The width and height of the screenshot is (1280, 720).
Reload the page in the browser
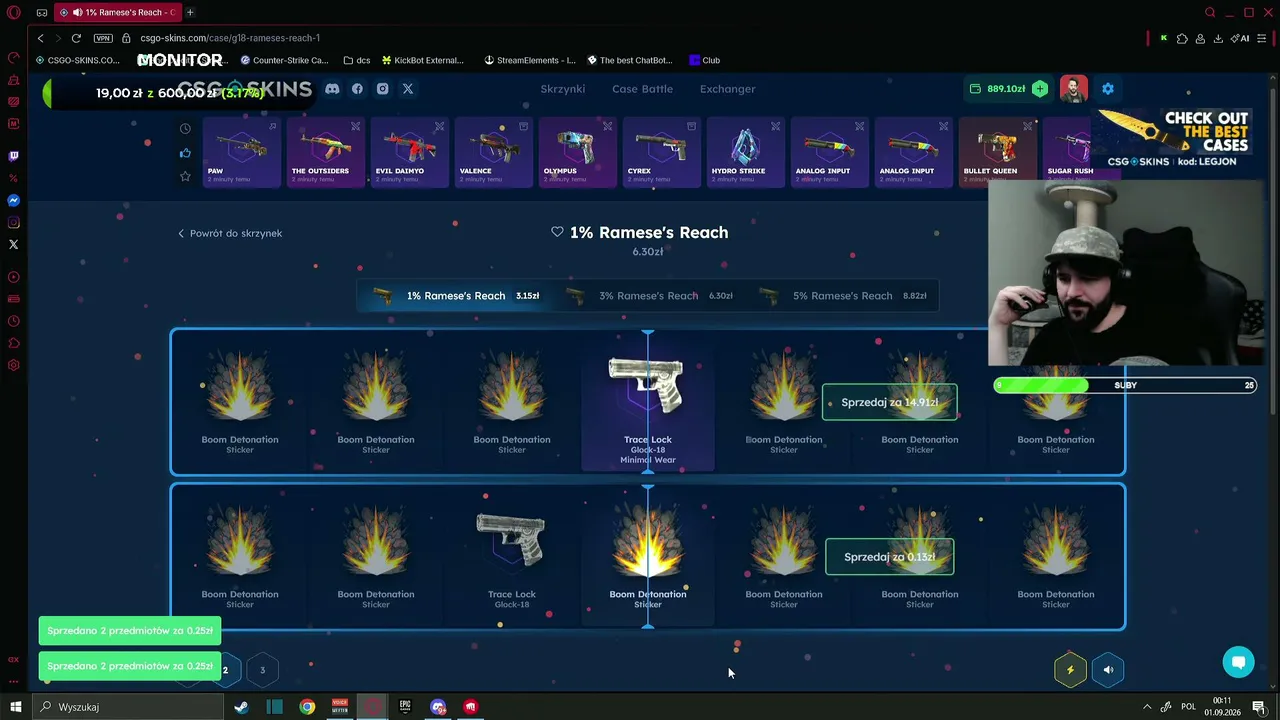(x=76, y=38)
